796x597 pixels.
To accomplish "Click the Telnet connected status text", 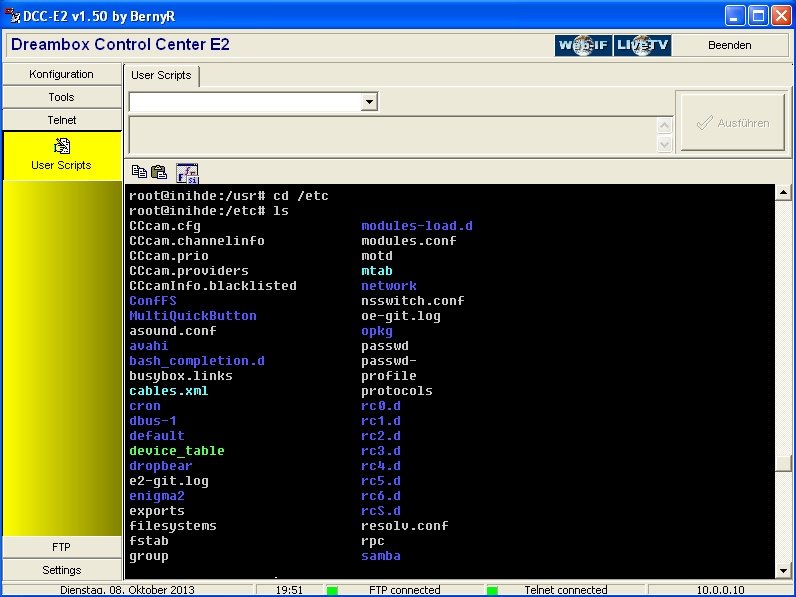I will coord(566,590).
